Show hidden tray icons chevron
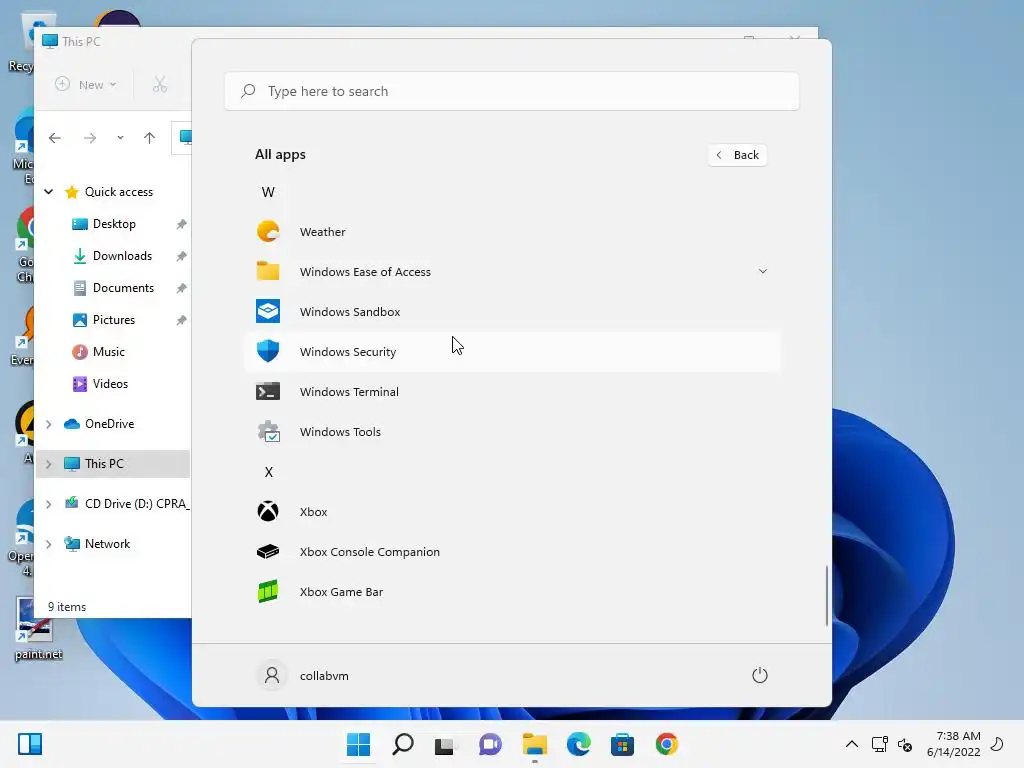The width and height of the screenshot is (1024, 768). pyautogui.click(x=852, y=744)
